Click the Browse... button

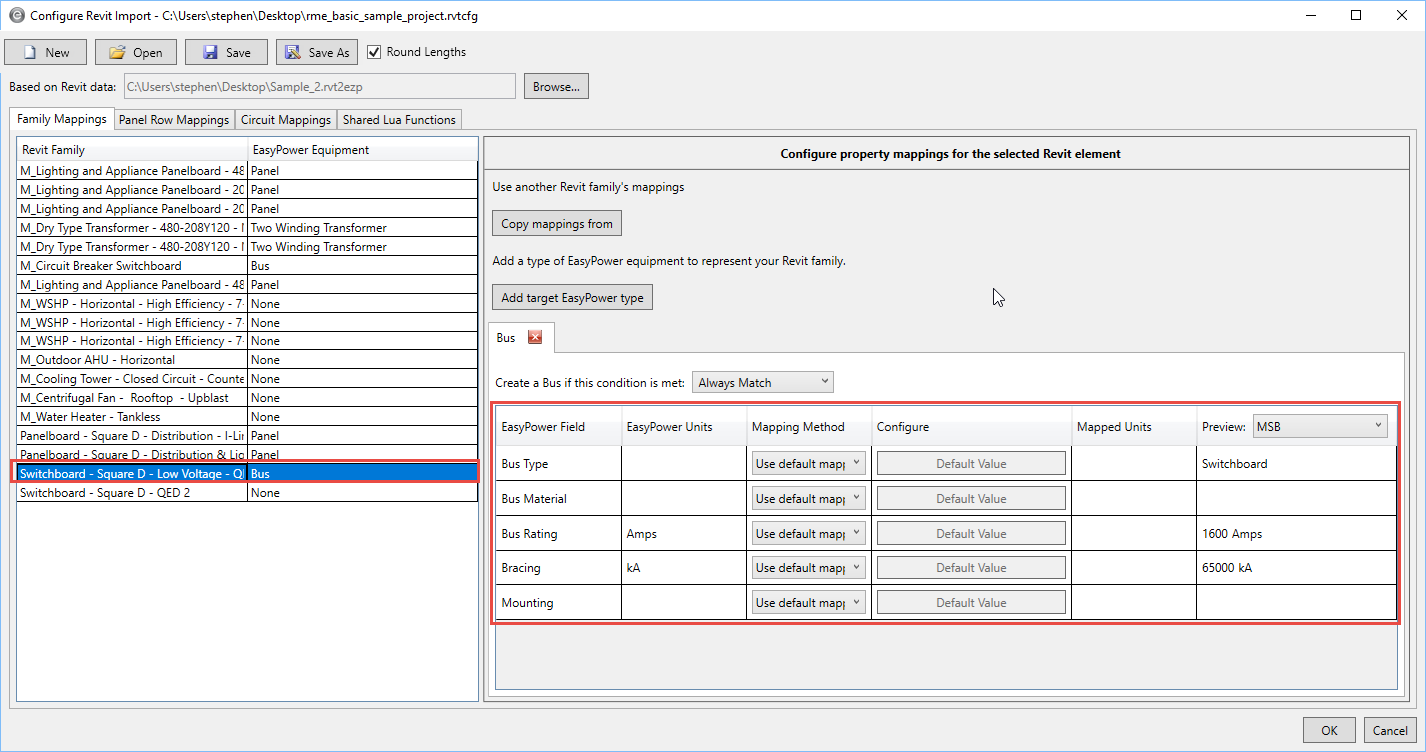556,87
